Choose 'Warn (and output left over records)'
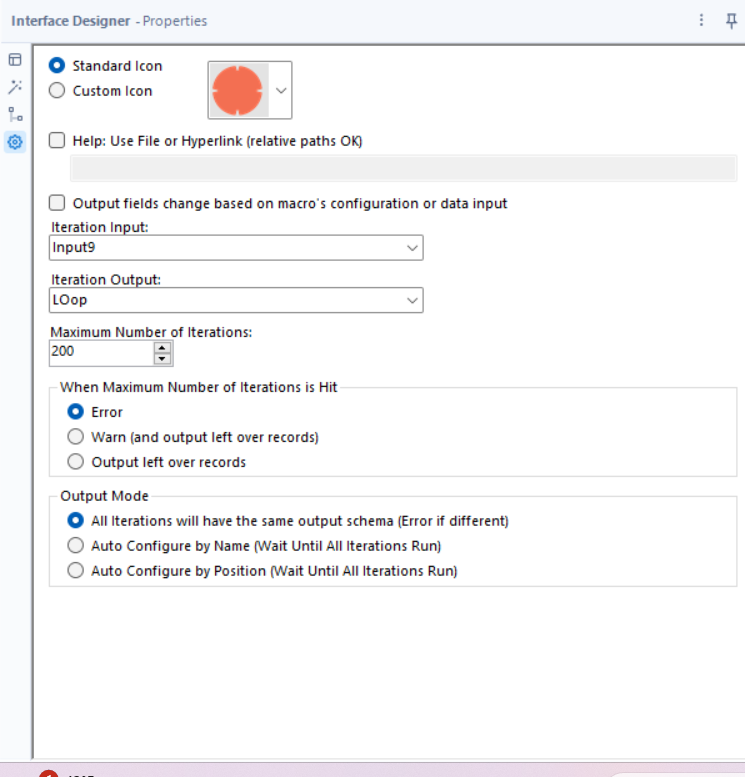The width and height of the screenshot is (745, 777). click(x=75, y=437)
